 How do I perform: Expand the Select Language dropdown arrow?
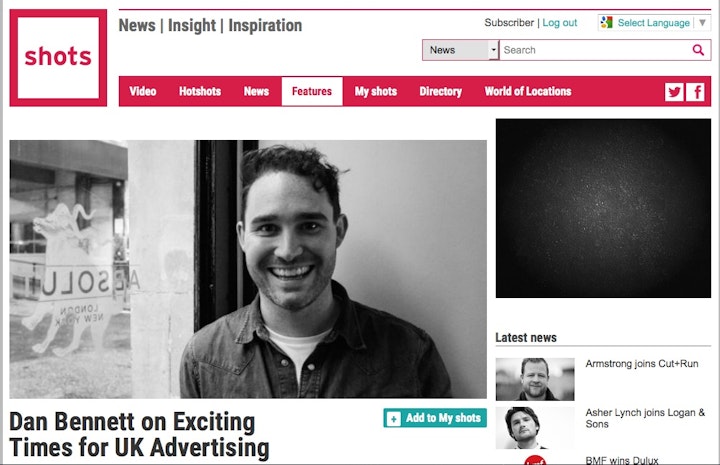(x=702, y=22)
